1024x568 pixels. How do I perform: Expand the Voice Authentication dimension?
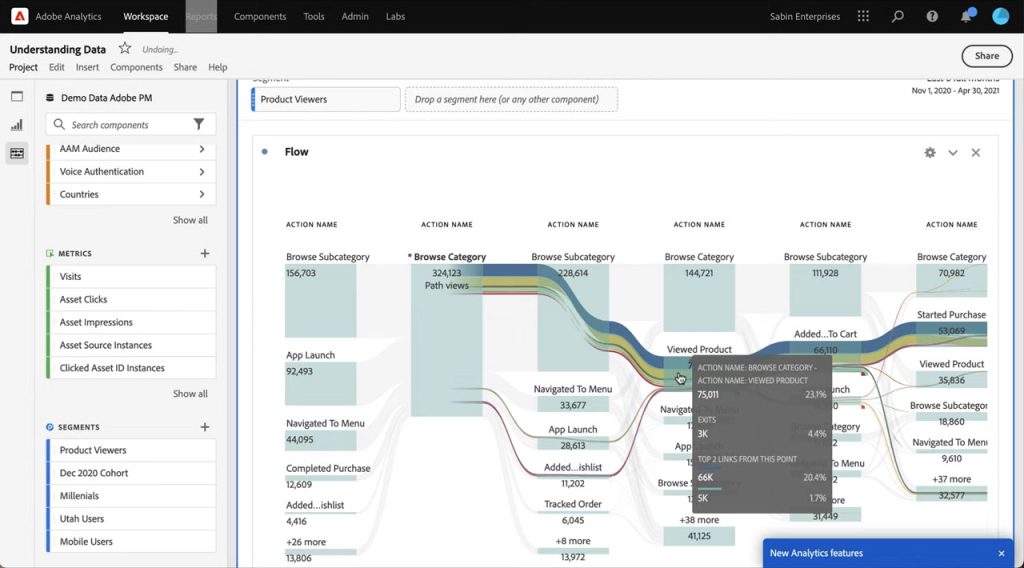pyautogui.click(x=202, y=172)
